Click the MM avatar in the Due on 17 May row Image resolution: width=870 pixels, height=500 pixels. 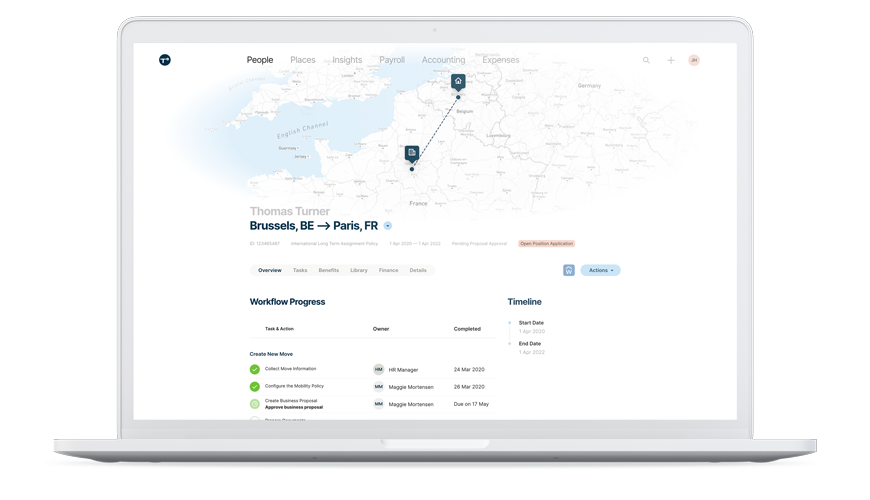click(x=378, y=404)
